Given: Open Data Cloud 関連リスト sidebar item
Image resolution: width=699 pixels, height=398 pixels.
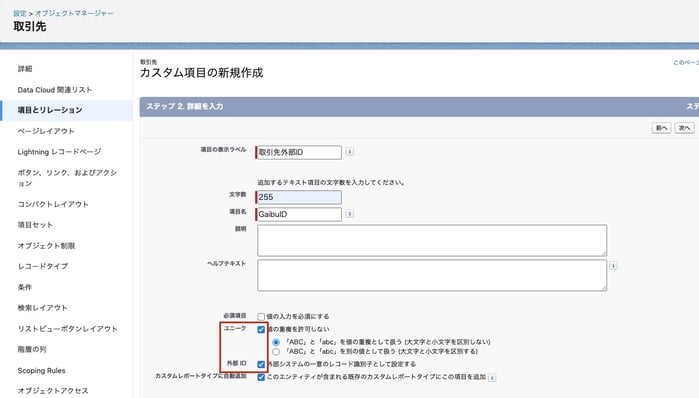Looking at the screenshot, I should (x=55, y=90).
